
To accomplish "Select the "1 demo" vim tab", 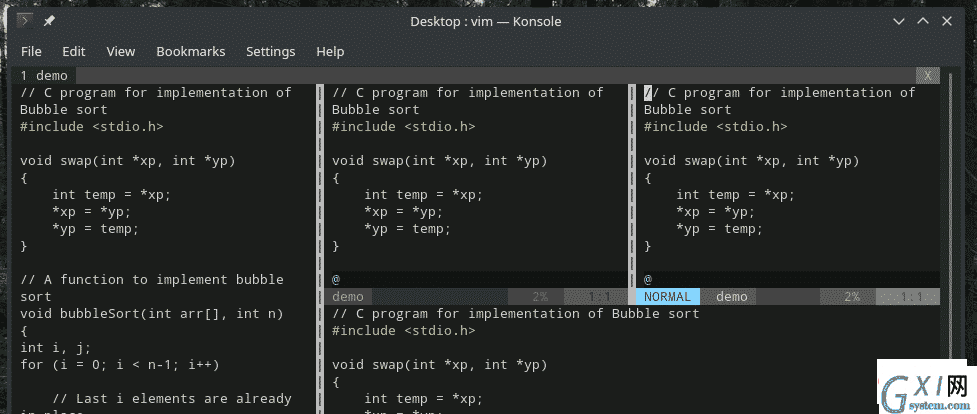I will point(44,76).
